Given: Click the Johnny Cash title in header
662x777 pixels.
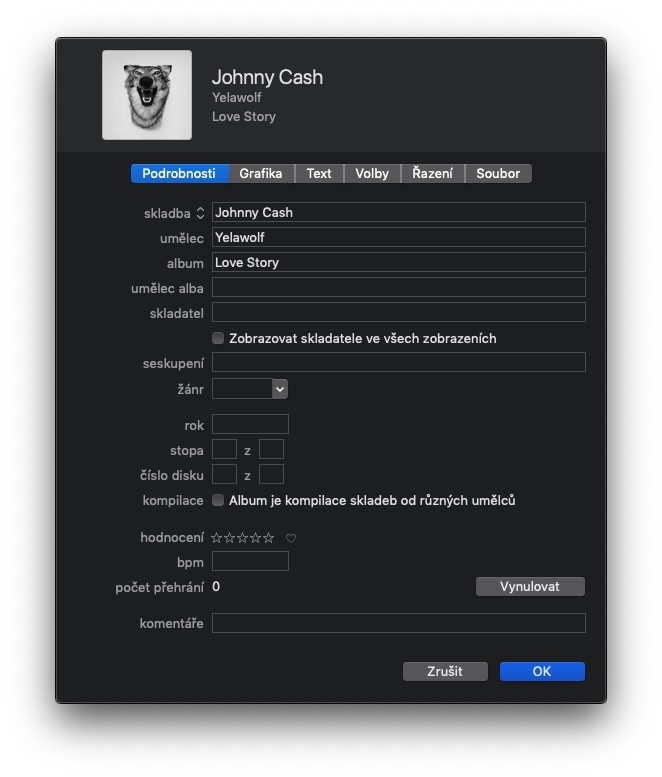Looking at the screenshot, I should (x=267, y=77).
